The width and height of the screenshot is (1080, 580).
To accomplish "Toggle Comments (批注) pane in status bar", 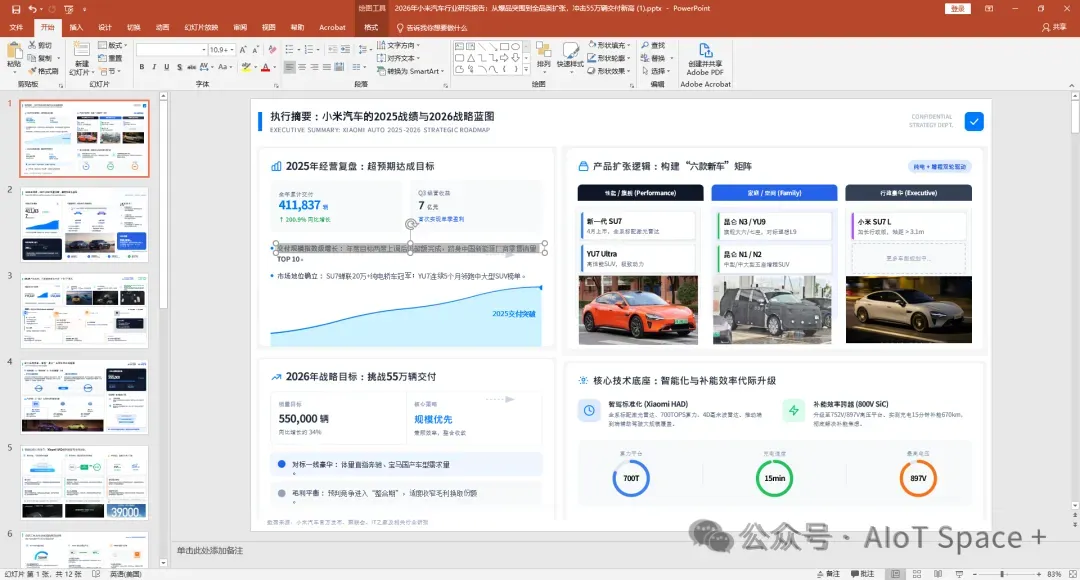I will (863, 574).
